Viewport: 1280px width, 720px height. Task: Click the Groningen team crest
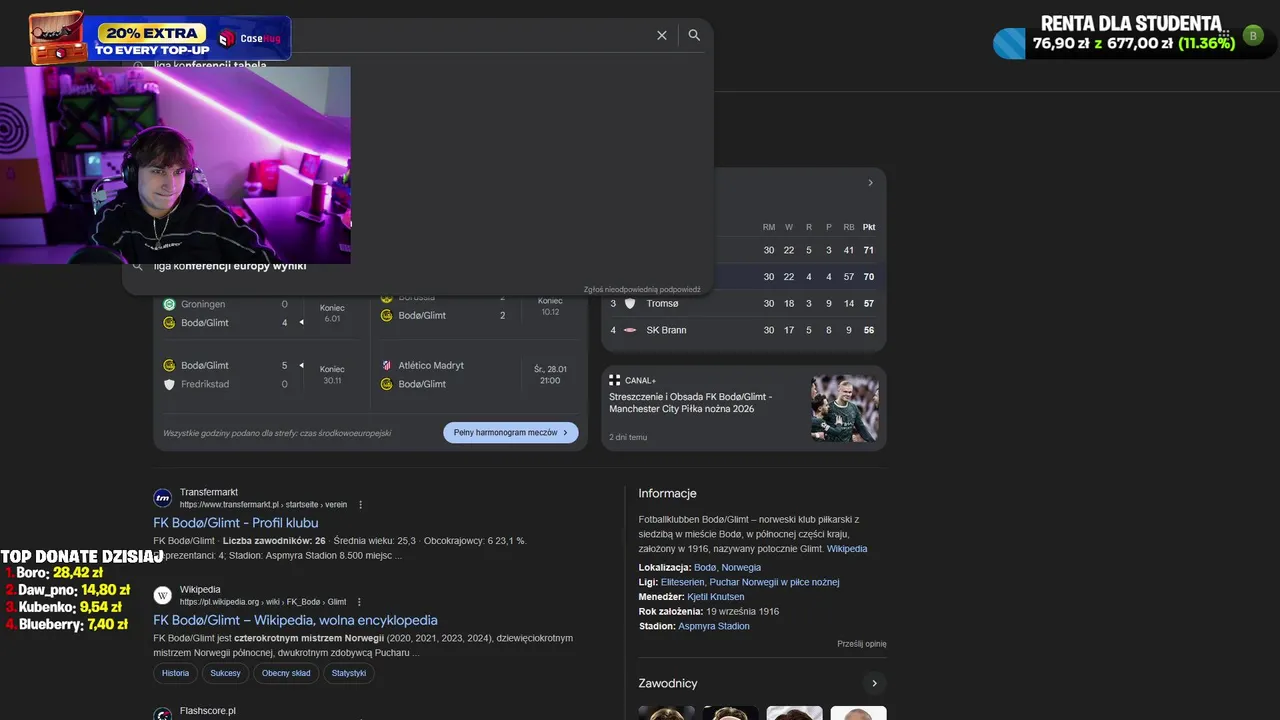coord(169,304)
